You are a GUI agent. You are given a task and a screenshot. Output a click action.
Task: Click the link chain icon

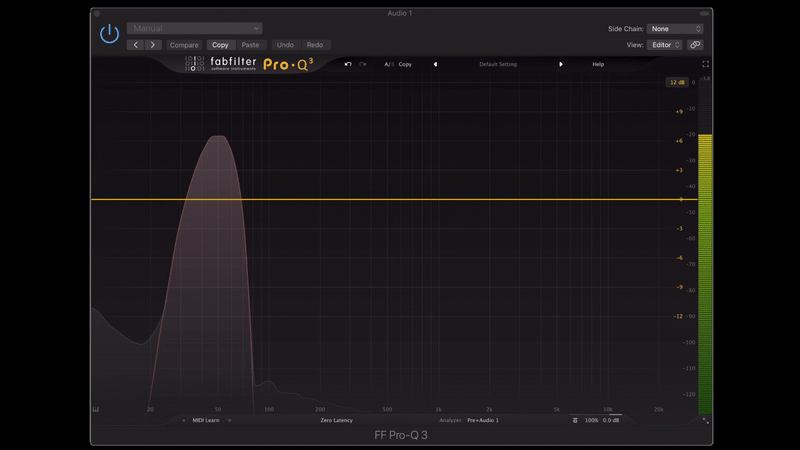point(695,45)
